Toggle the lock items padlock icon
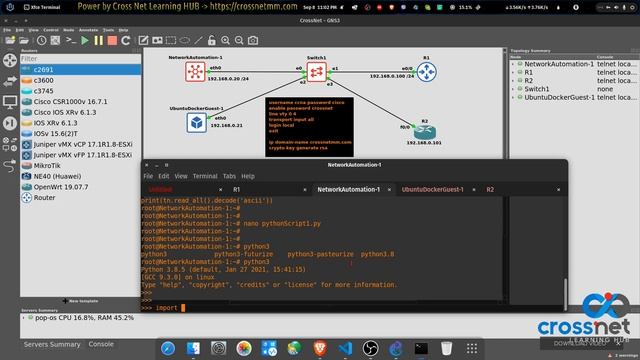640x360 pixels. click(x=211, y=40)
